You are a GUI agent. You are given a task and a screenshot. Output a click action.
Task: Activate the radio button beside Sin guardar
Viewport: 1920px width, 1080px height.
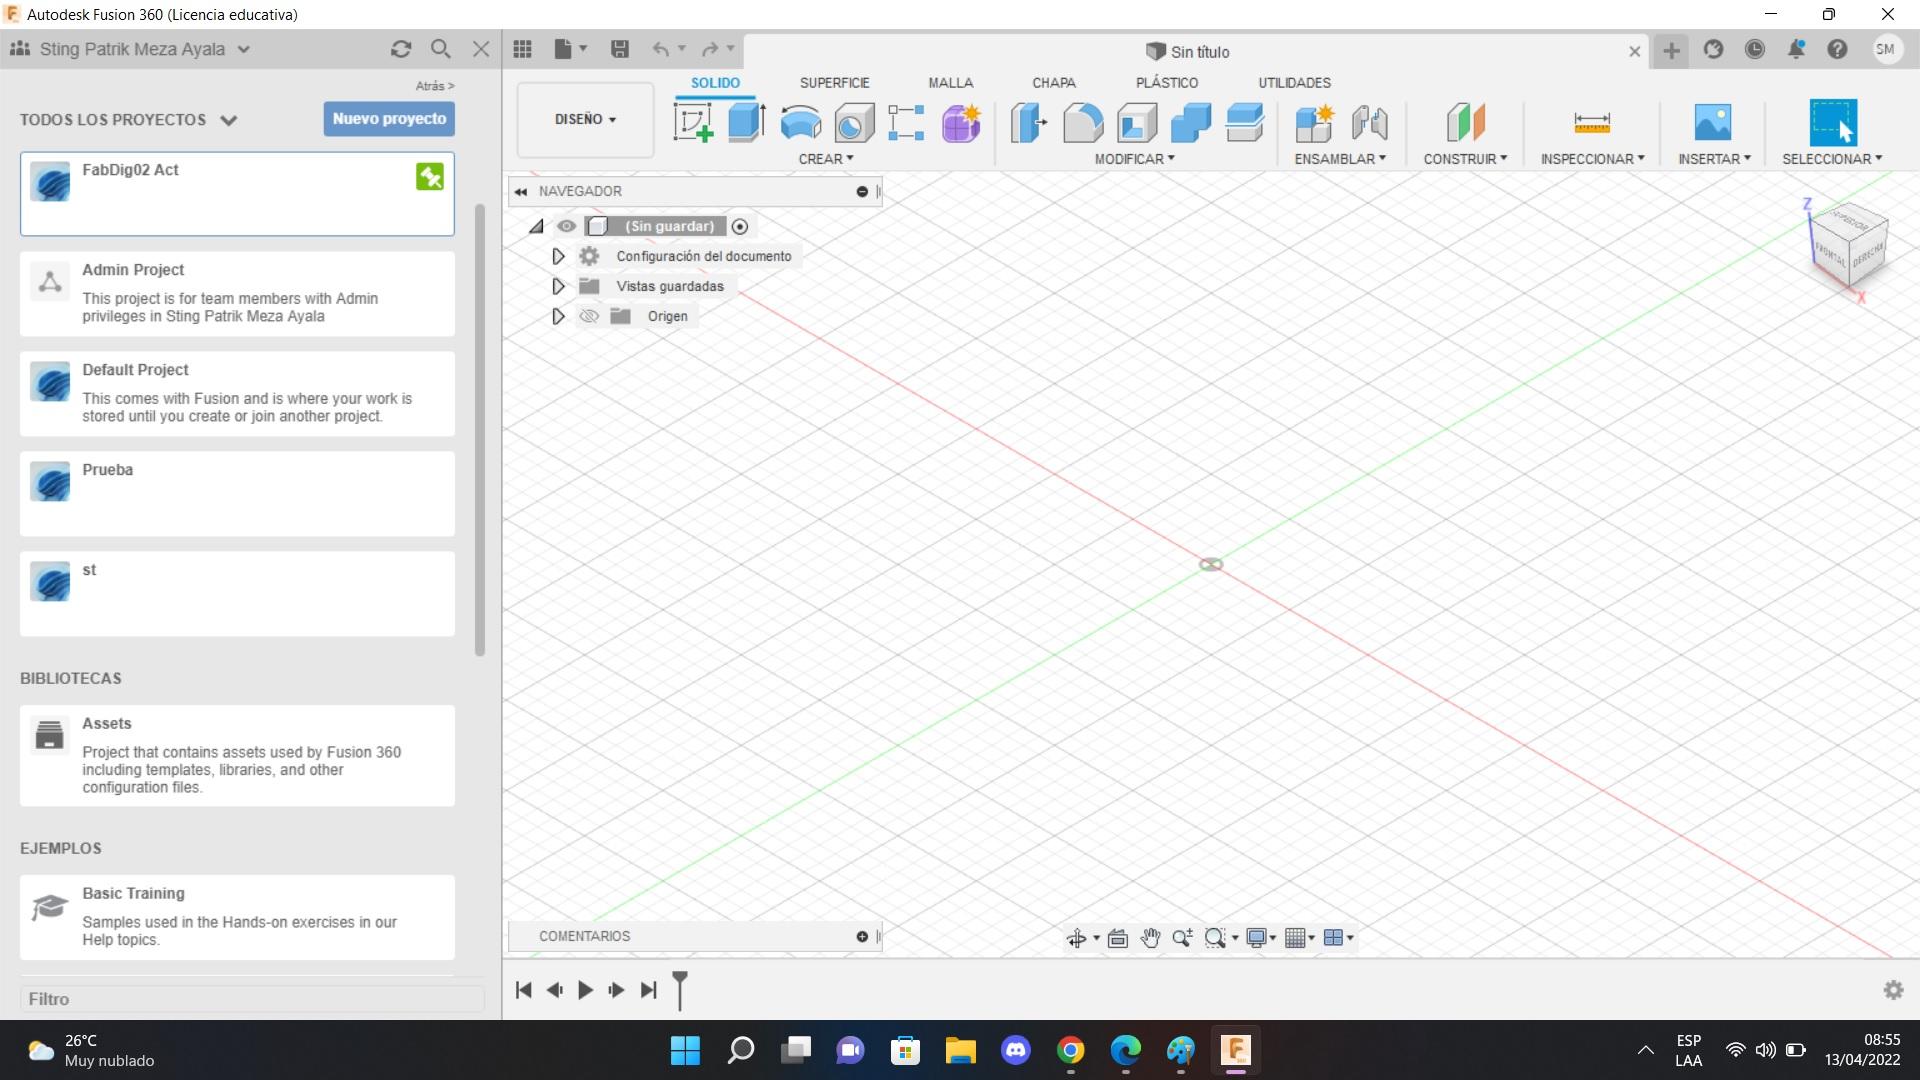coord(740,226)
